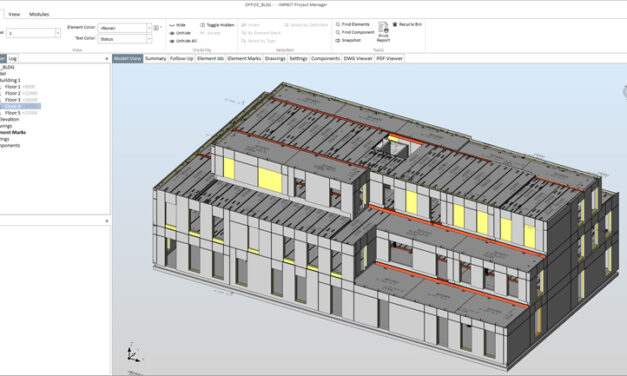Select OFFICE_BLDG root tree node

[x=7, y=67]
